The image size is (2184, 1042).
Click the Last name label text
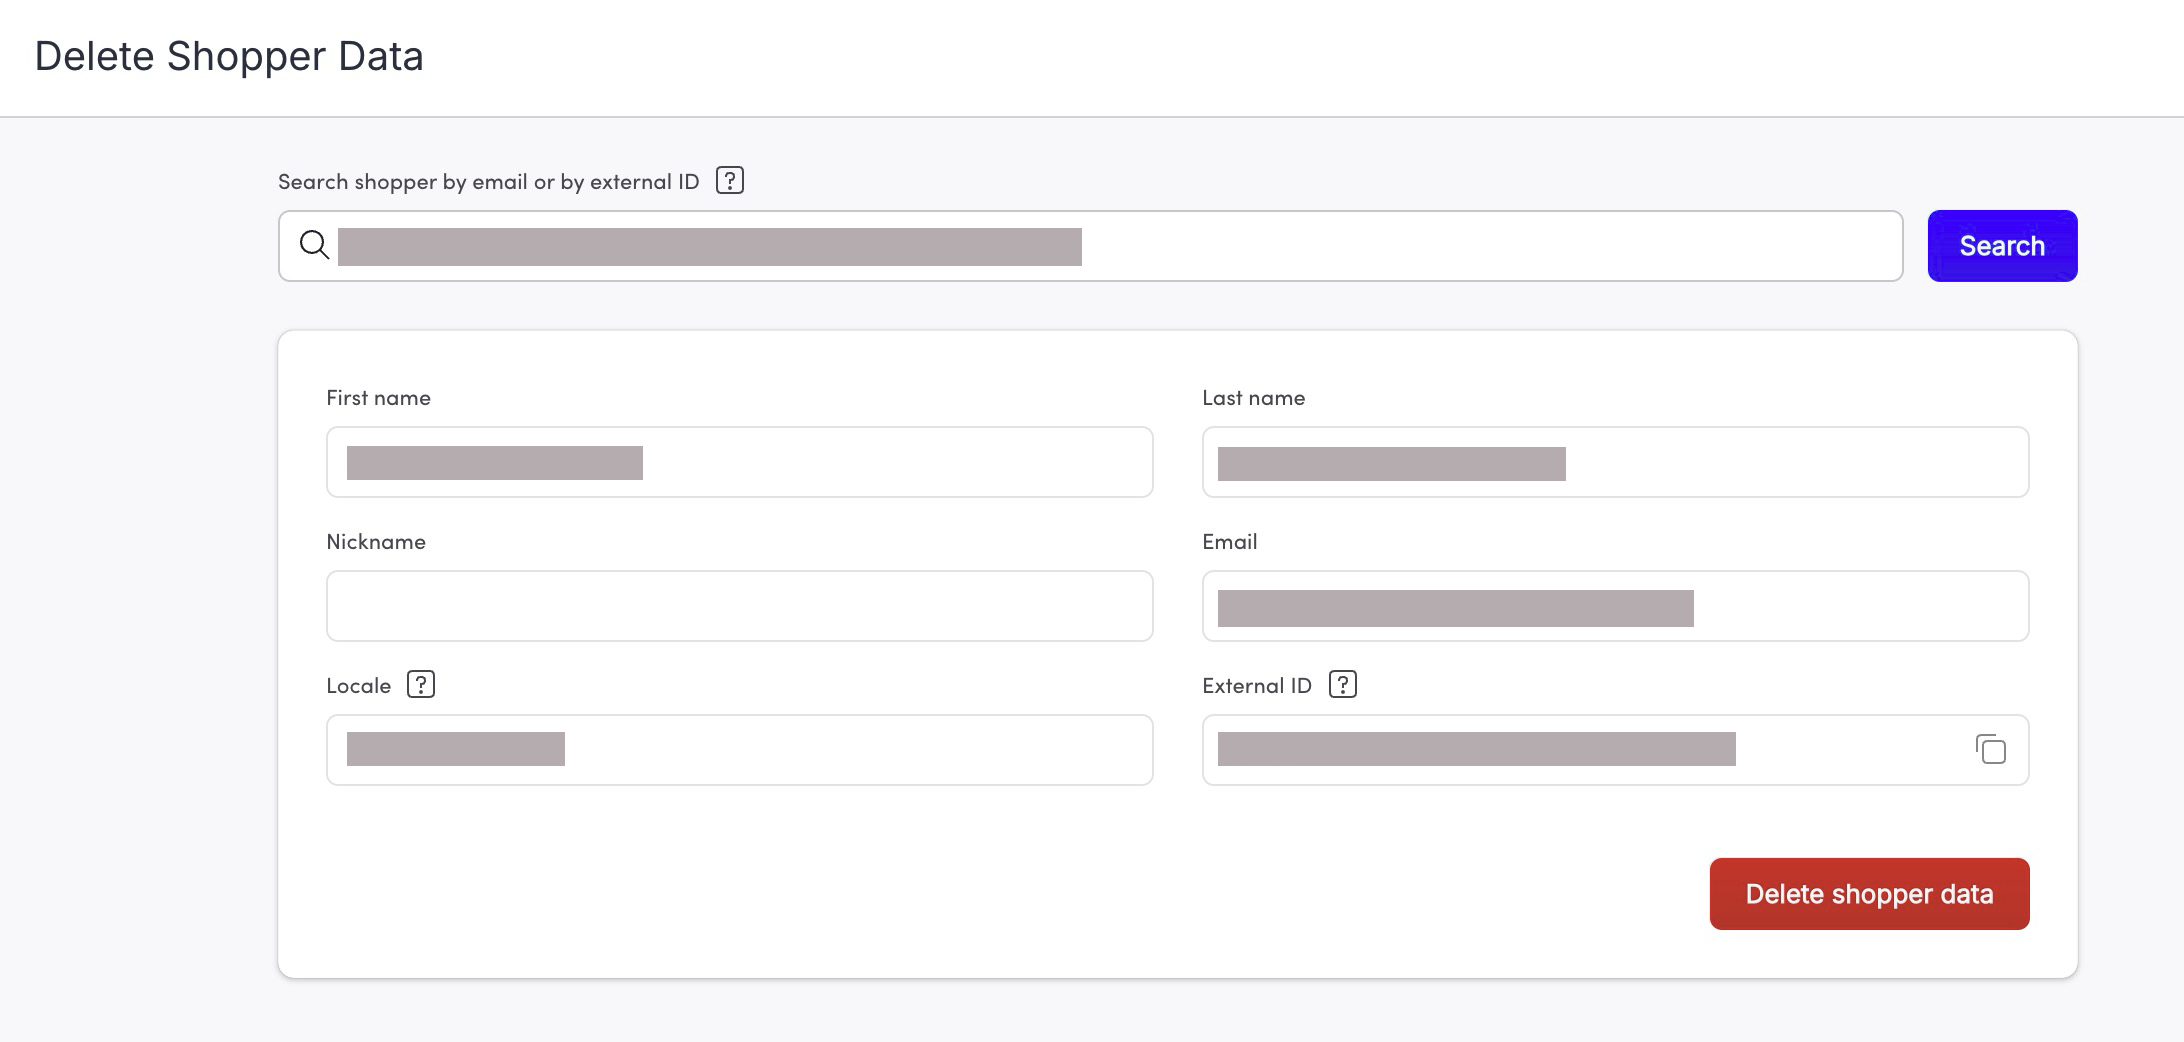(x=1253, y=398)
